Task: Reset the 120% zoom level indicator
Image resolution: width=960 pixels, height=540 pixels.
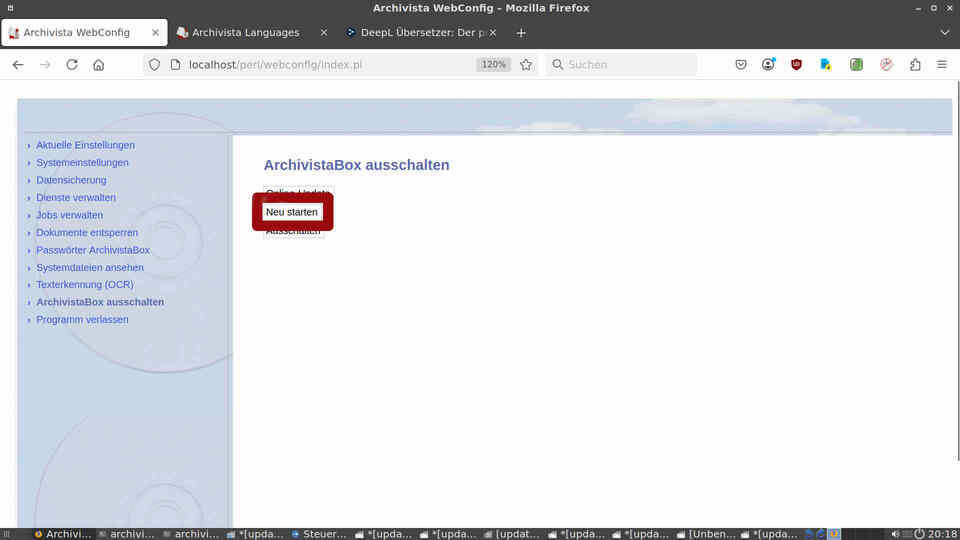Action: point(493,64)
